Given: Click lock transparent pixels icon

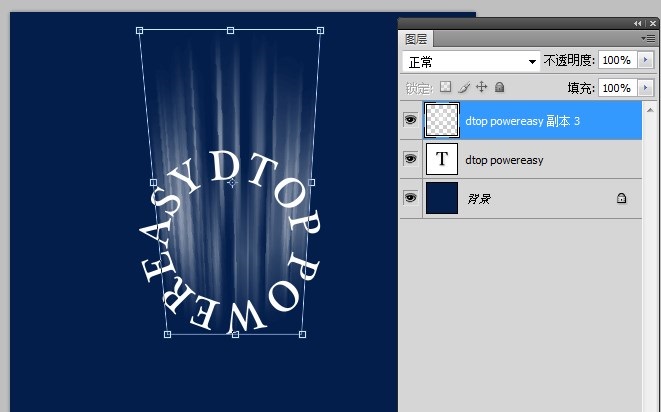Looking at the screenshot, I should (x=446, y=88).
